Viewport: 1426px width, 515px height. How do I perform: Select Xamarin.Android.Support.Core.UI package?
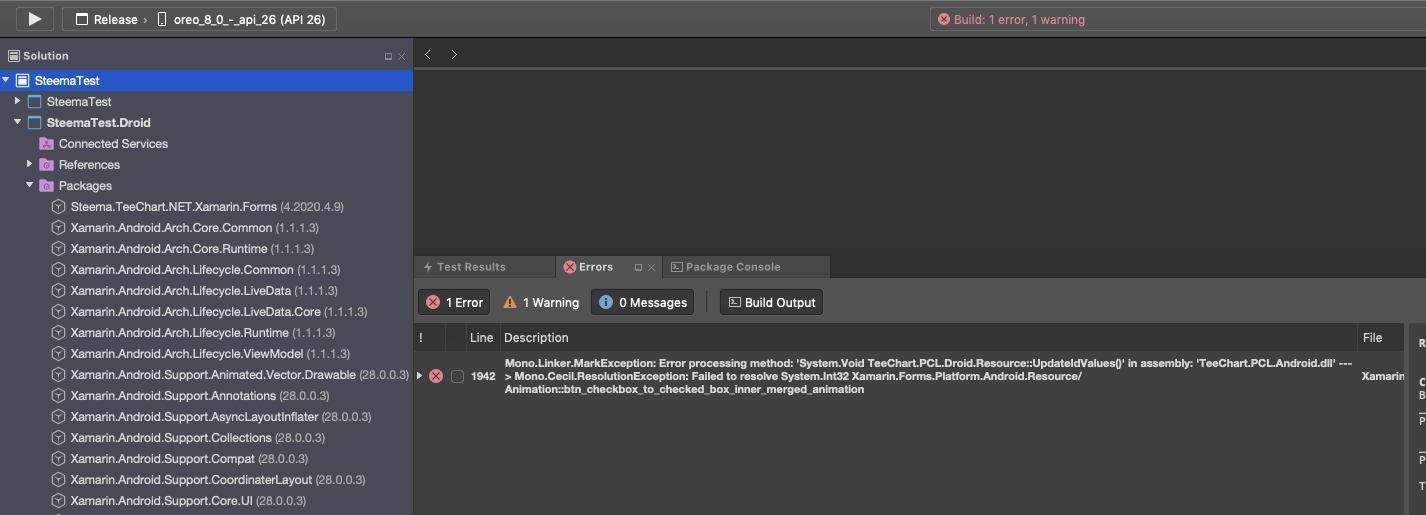(189, 501)
